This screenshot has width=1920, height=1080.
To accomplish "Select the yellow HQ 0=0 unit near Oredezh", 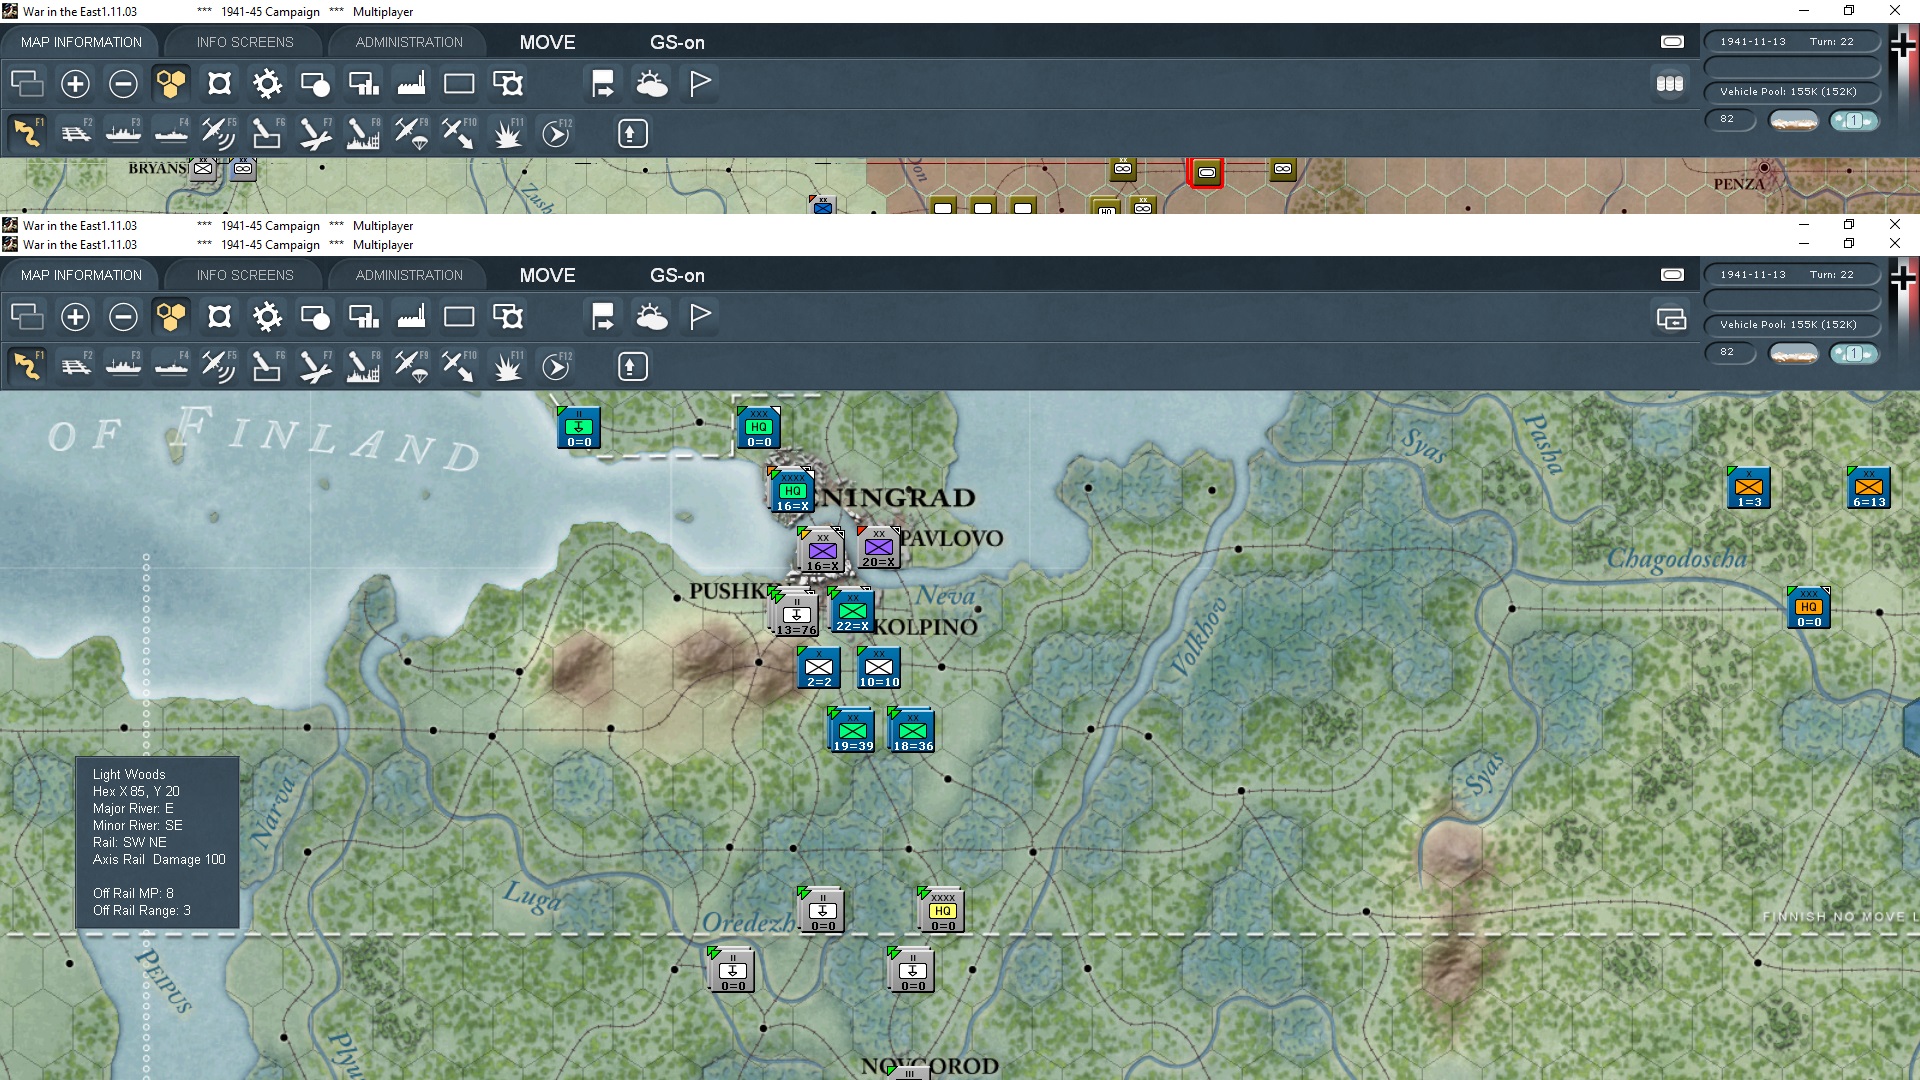I will click(x=942, y=911).
